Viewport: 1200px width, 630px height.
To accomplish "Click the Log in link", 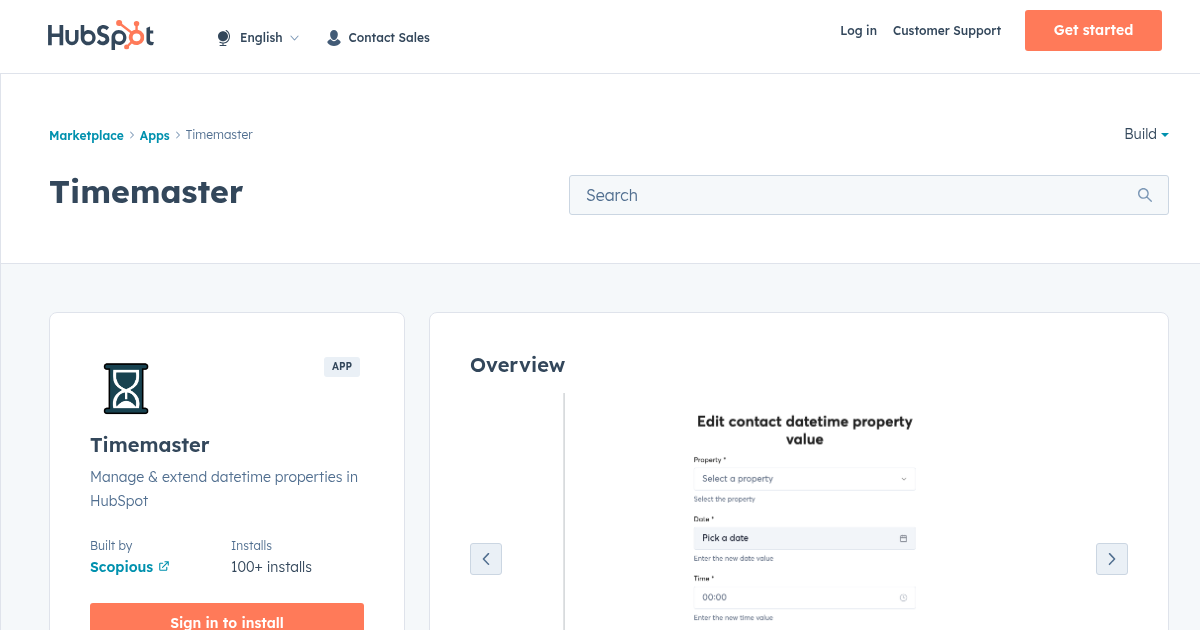I will [858, 31].
